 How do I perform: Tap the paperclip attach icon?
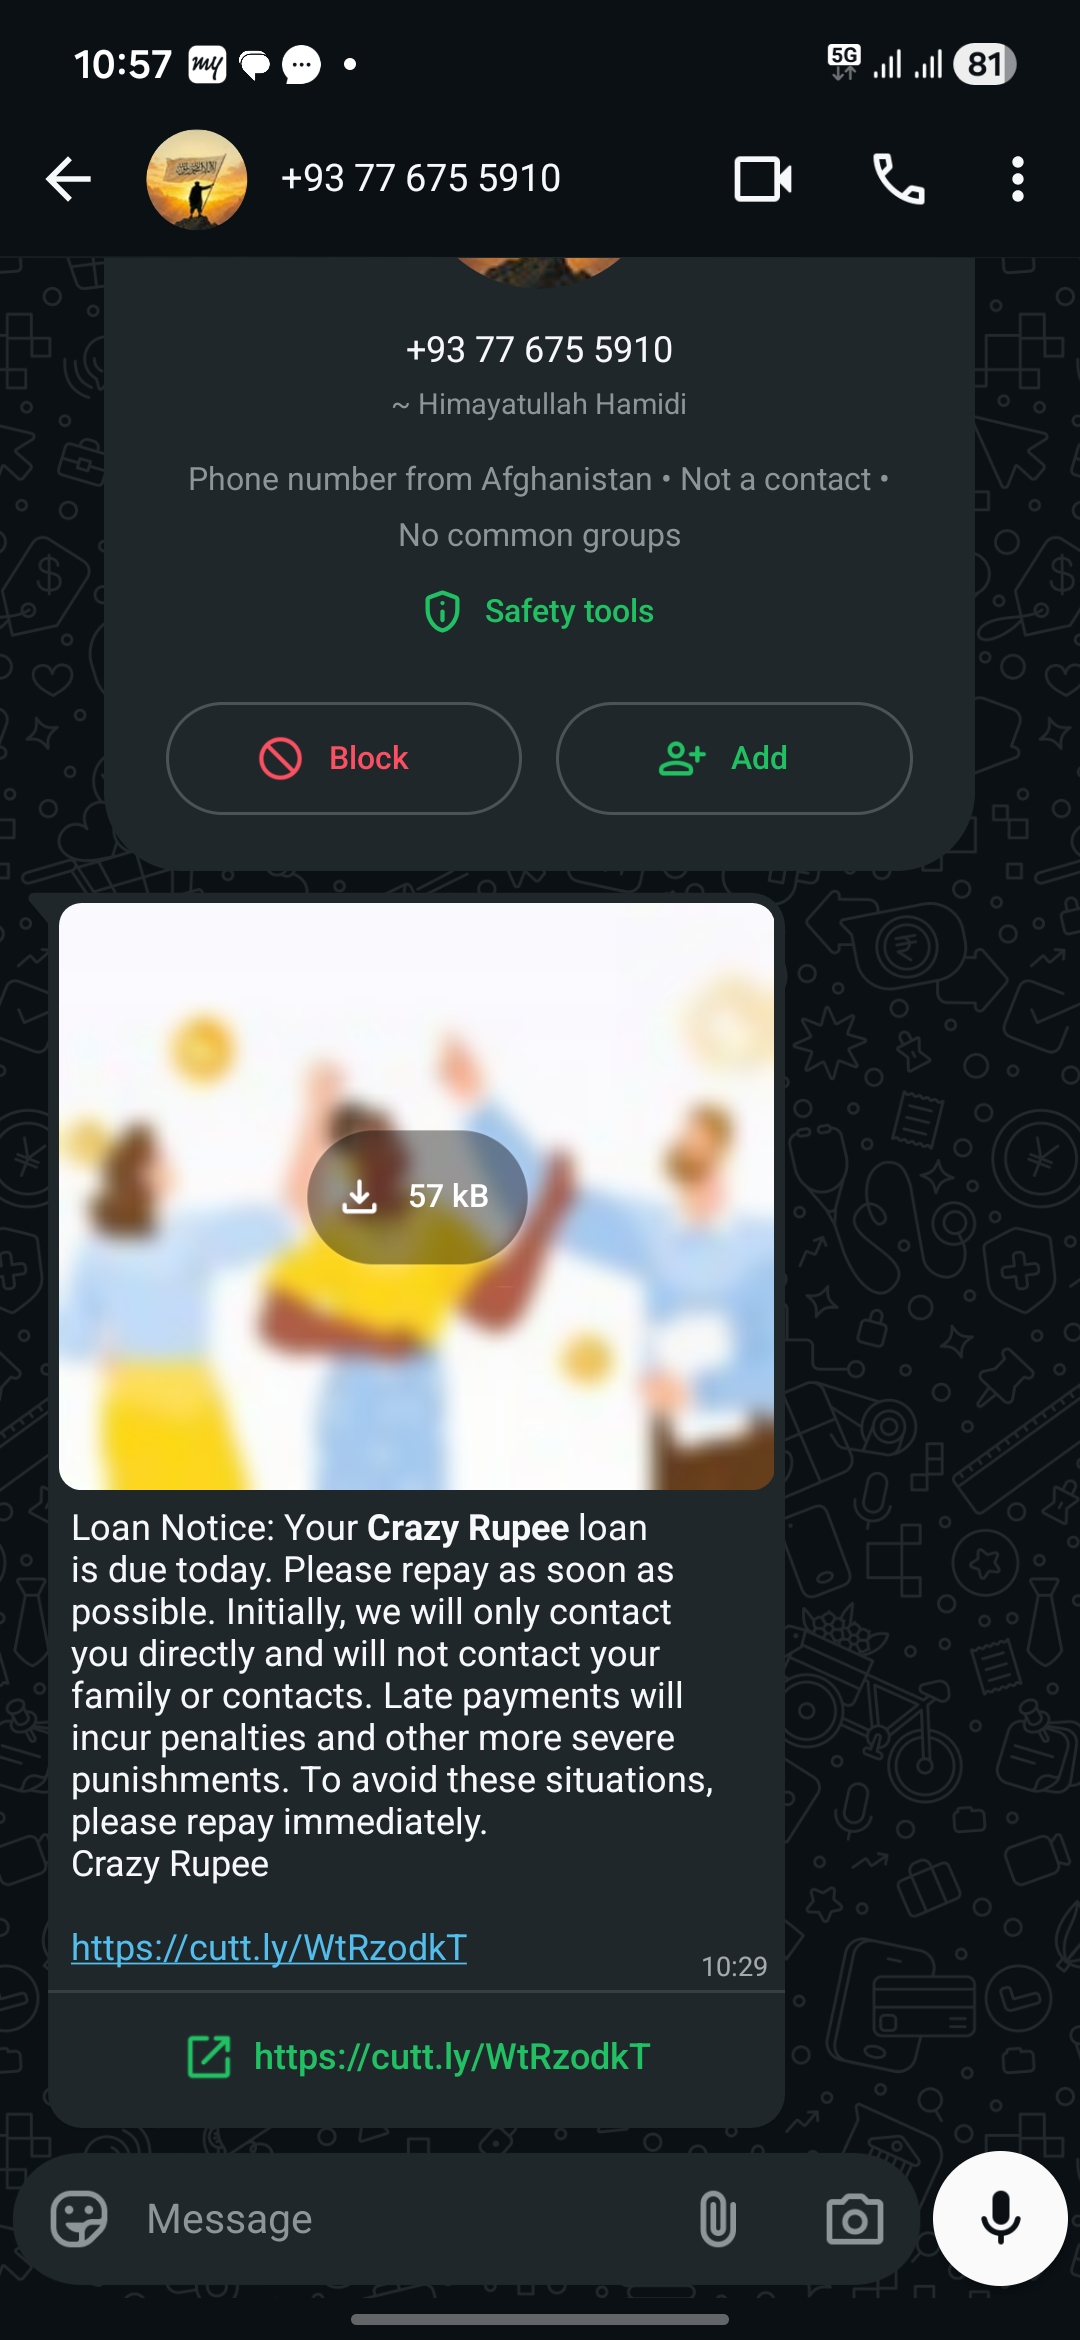coord(718,2219)
